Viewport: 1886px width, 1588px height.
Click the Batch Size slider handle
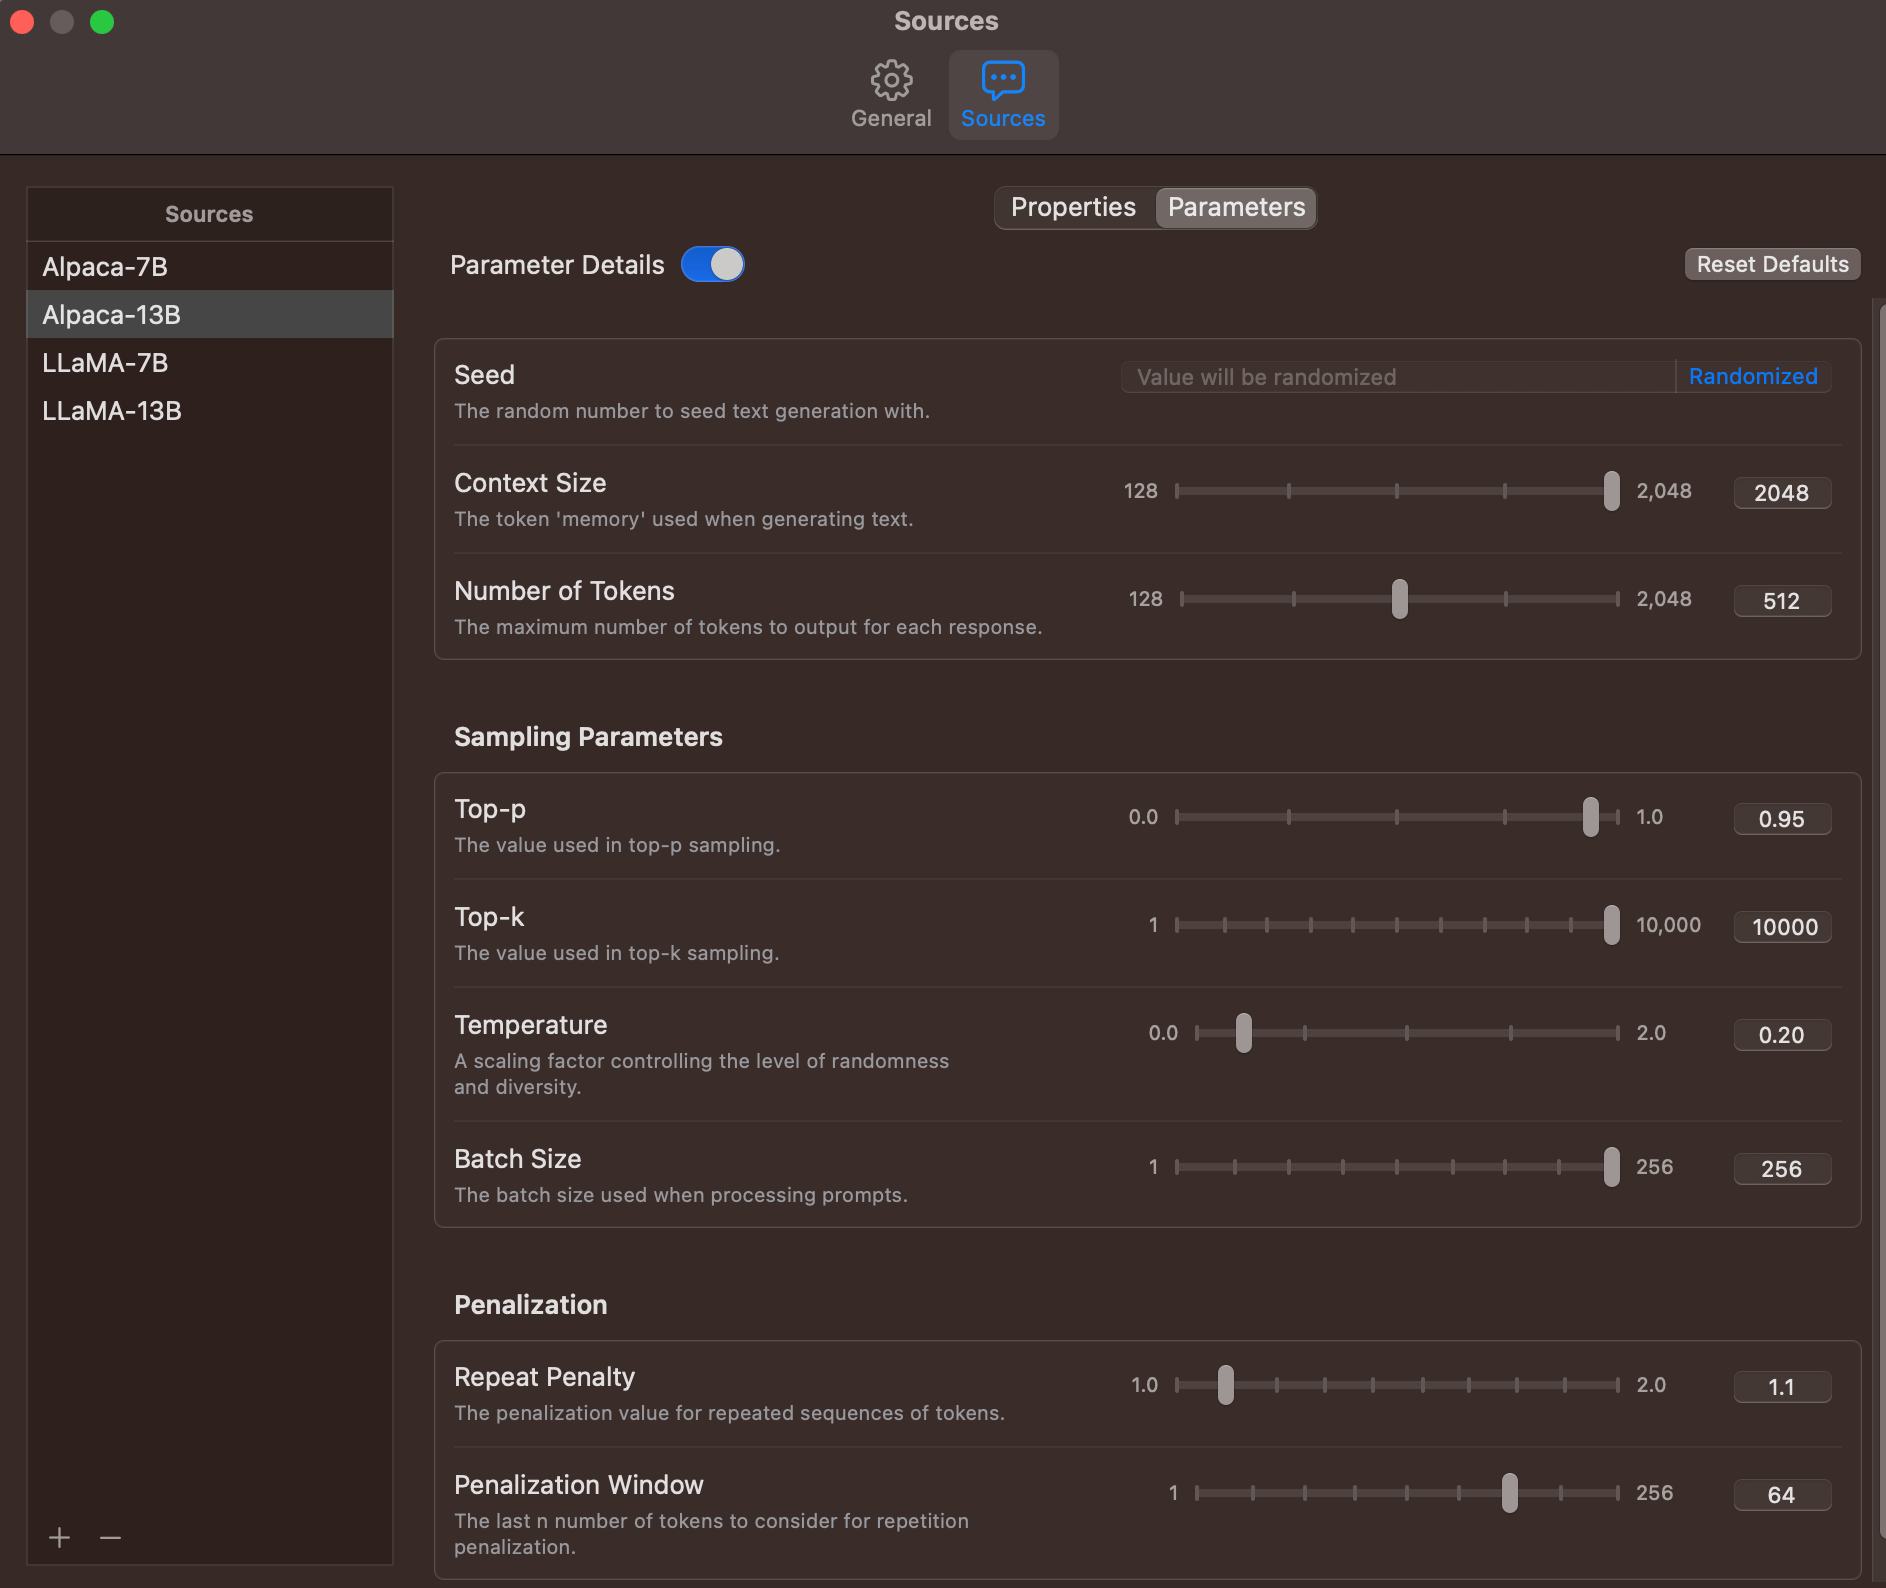click(1611, 1167)
